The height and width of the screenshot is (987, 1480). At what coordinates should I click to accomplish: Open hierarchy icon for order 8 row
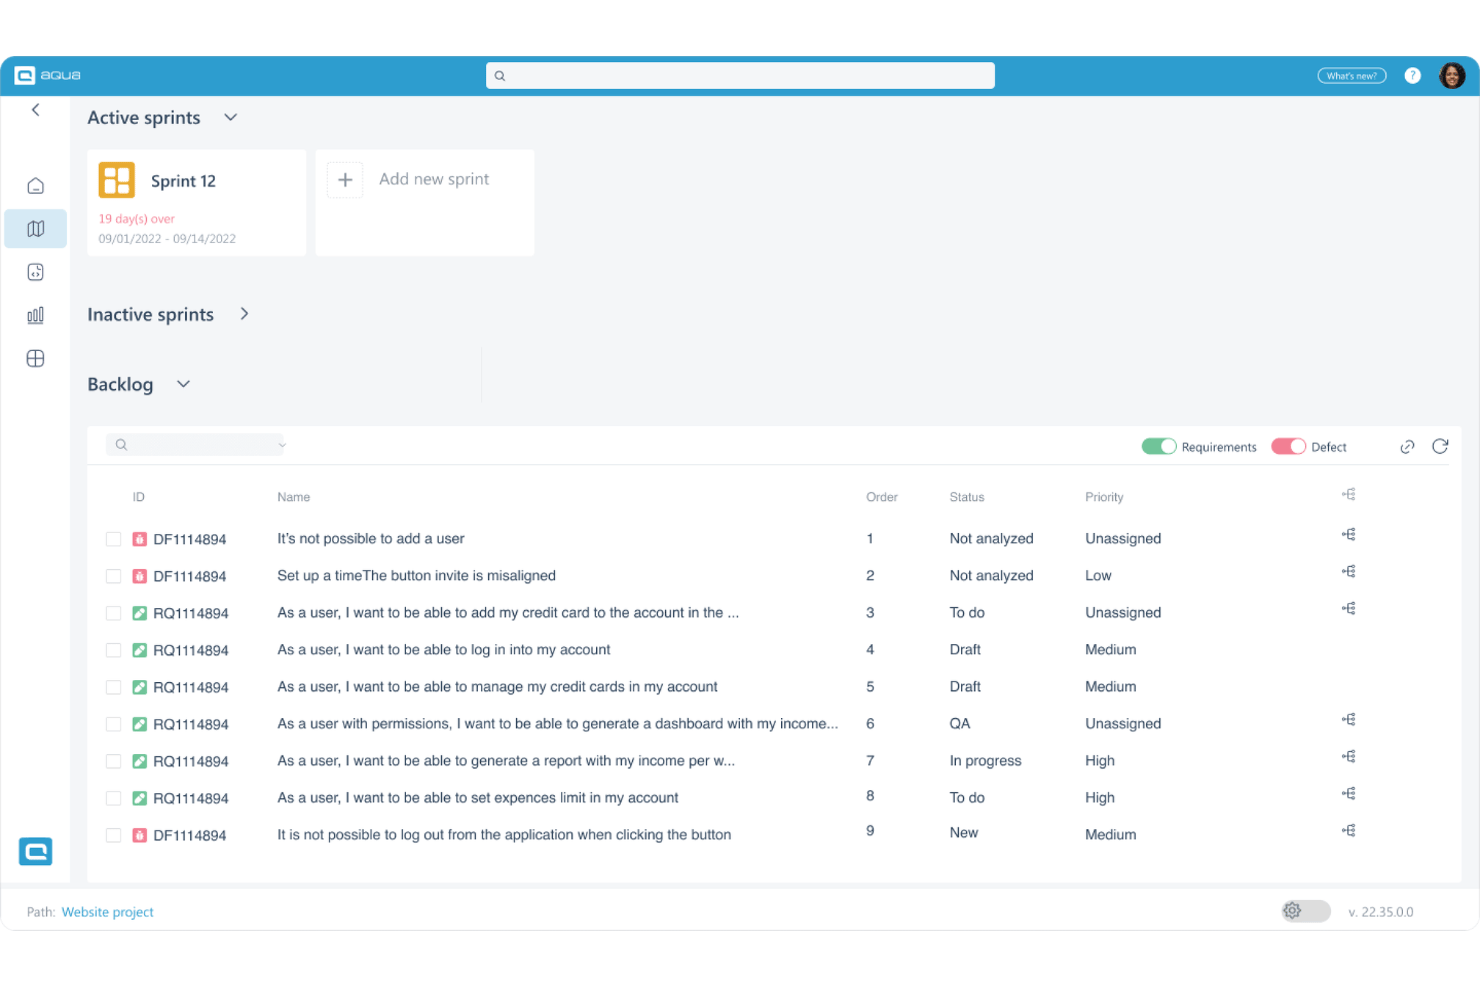pyautogui.click(x=1349, y=794)
